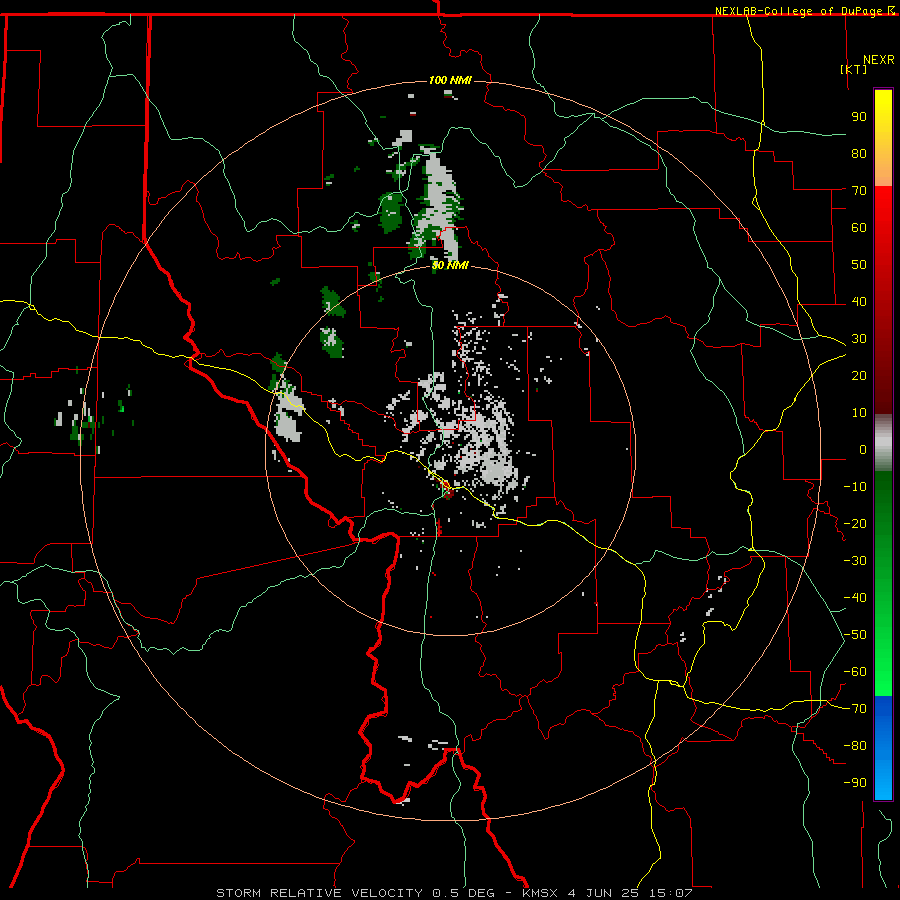Click STORM RELATIVE VELOCITY in the bottom caption

(319, 893)
